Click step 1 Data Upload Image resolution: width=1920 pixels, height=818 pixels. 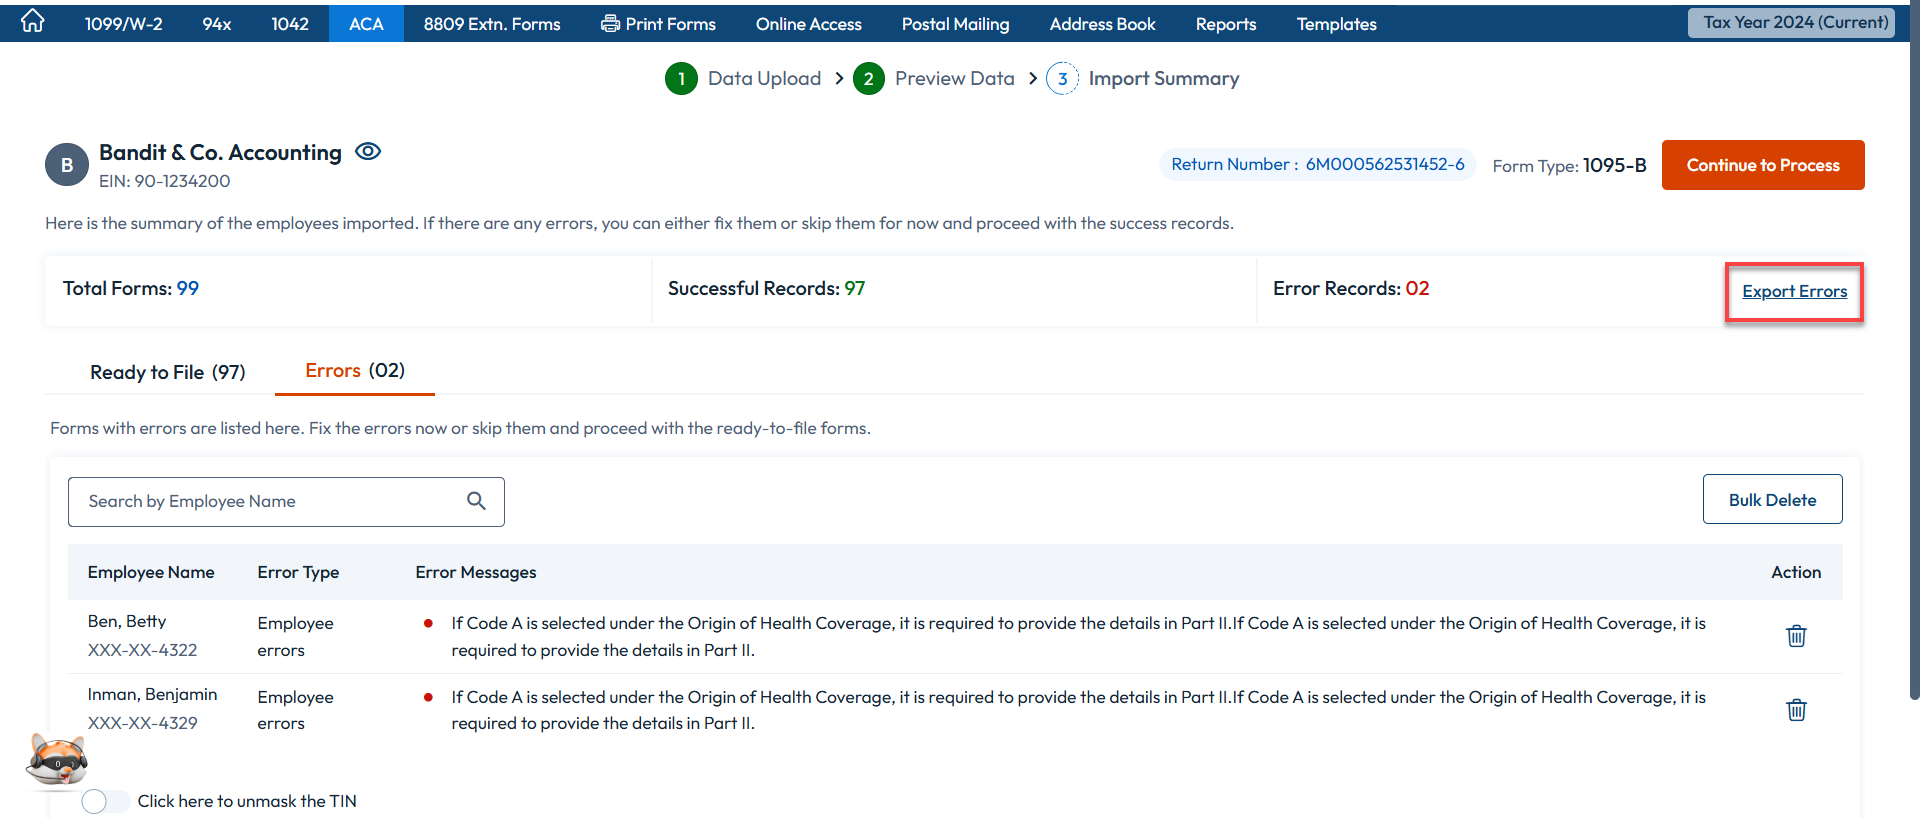tap(743, 78)
